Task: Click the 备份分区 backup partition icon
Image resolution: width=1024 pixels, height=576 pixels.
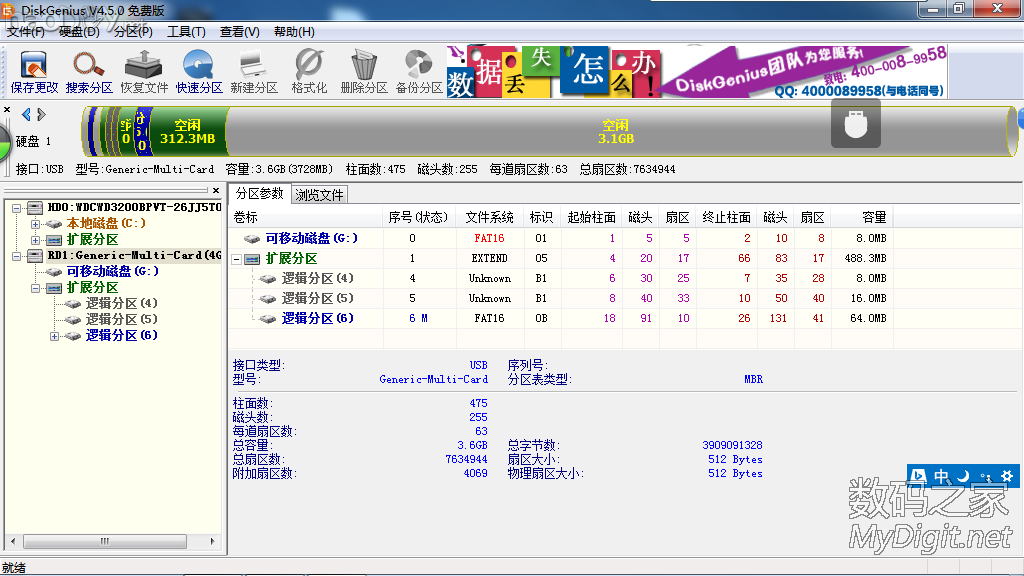Action: coord(419,72)
